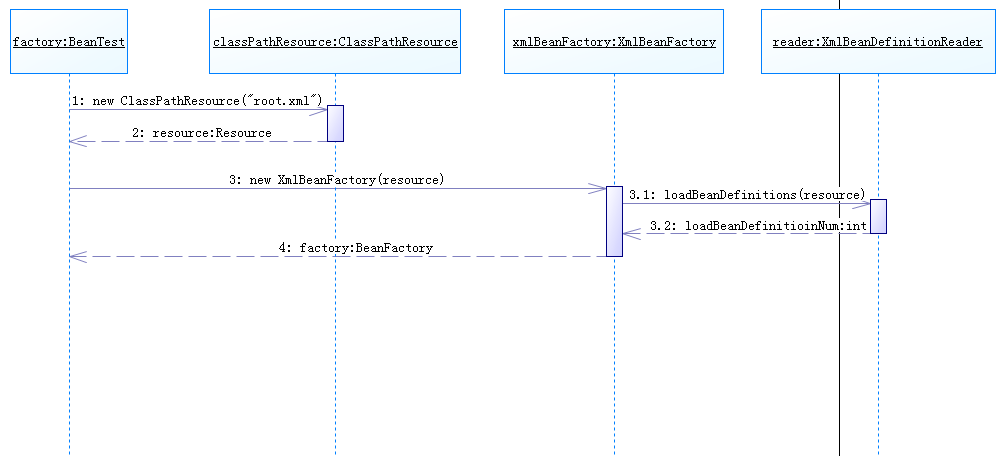Select the activation bar on ClassPathResource lifeline

click(x=336, y=123)
